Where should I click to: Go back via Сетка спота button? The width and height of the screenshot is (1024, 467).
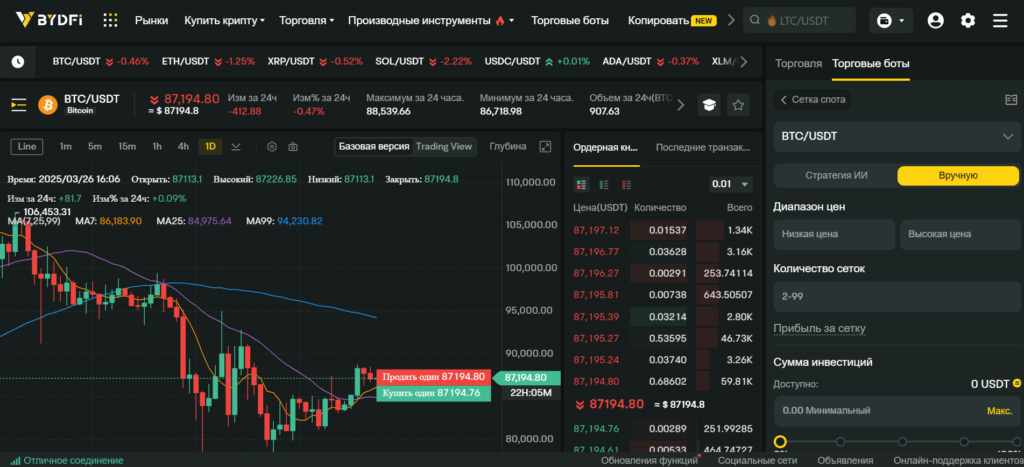[x=812, y=100]
